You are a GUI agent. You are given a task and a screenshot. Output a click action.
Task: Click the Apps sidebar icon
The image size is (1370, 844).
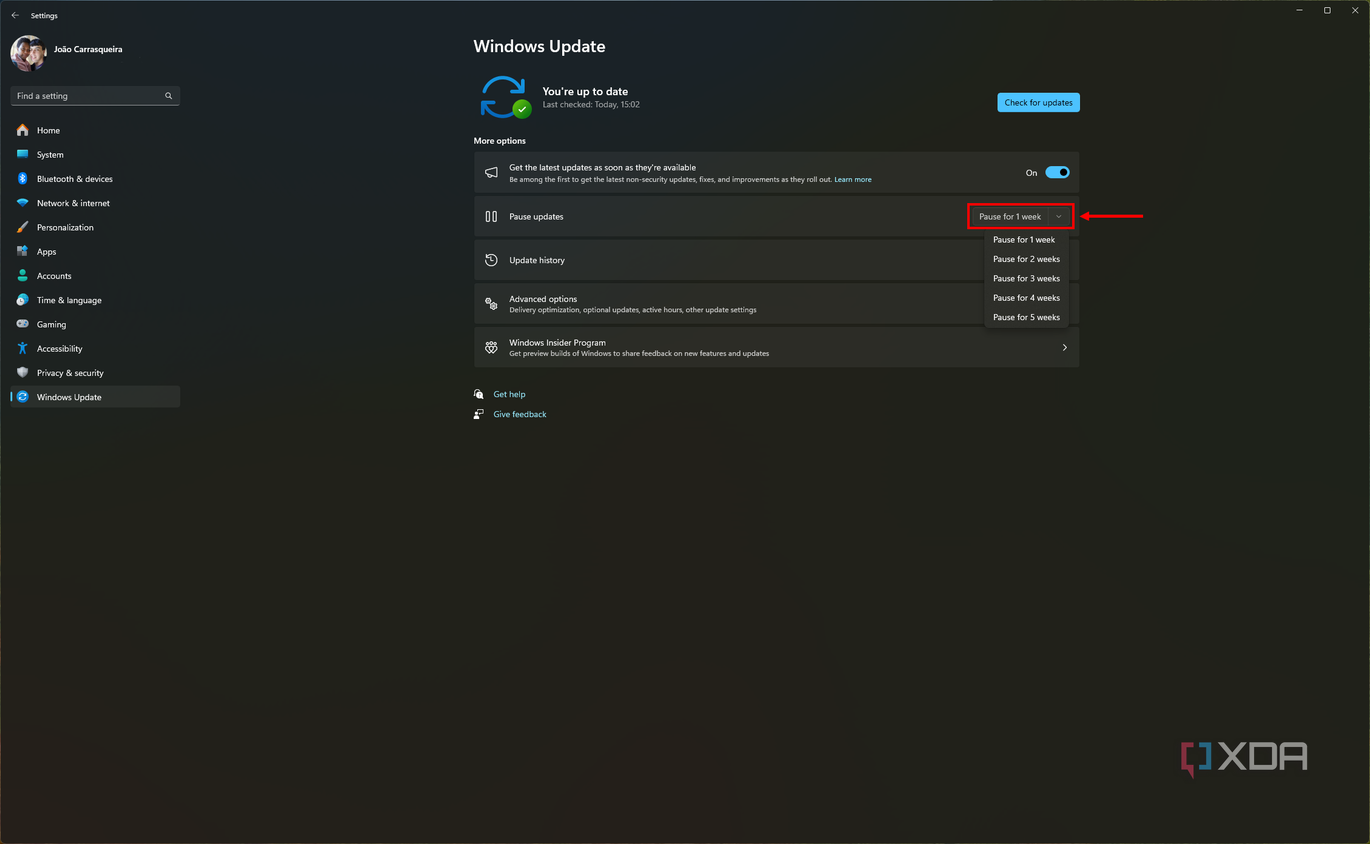click(22, 251)
